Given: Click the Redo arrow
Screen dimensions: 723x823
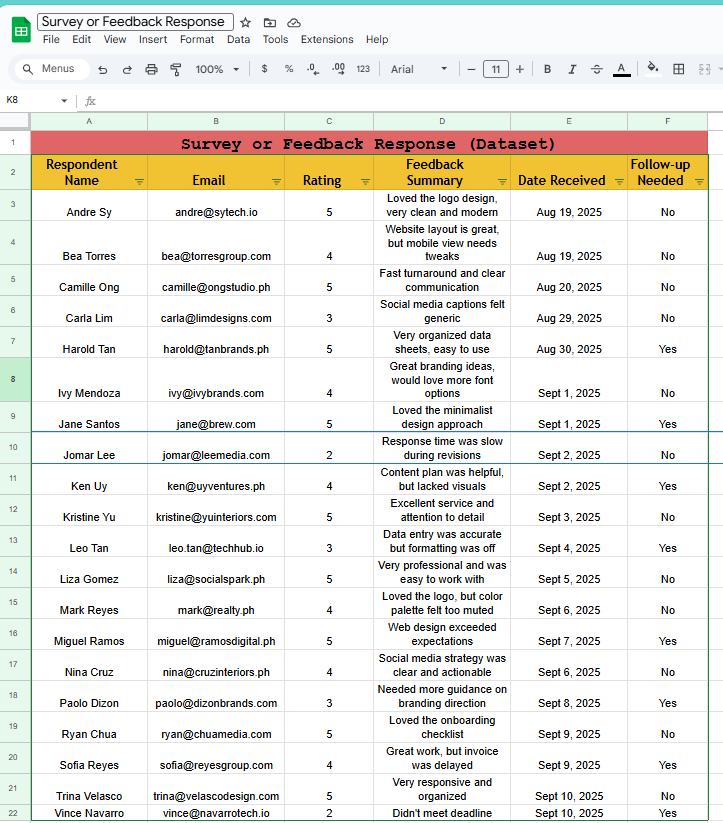Looking at the screenshot, I should [127, 69].
